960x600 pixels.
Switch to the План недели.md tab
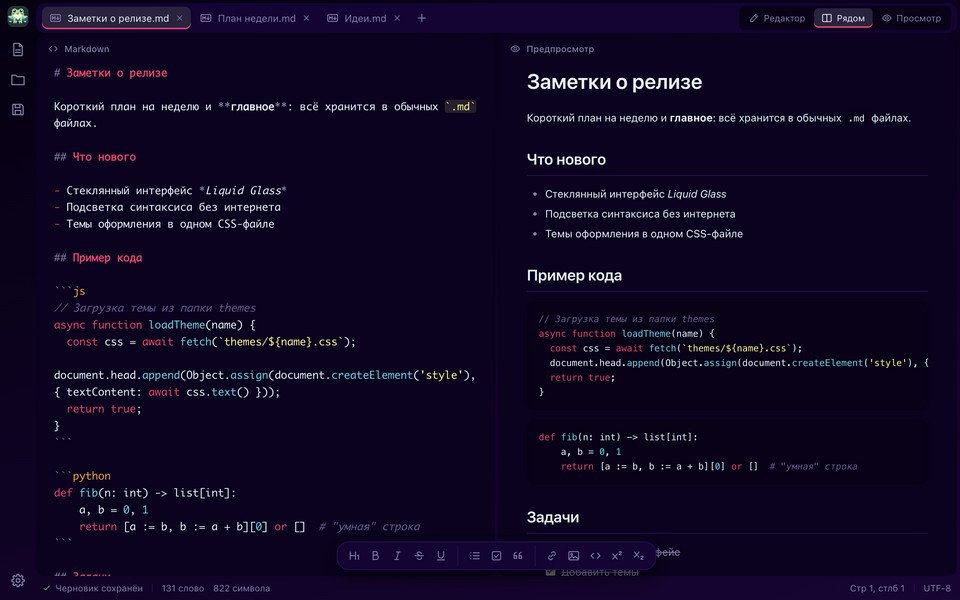(x=254, y=18)
